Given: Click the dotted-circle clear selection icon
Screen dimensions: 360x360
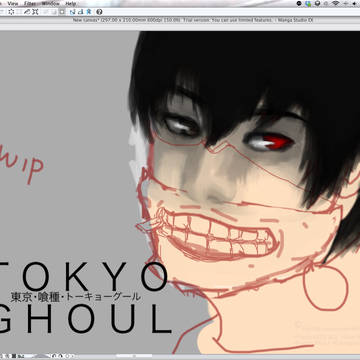Looking at the screenshot, I should click(x=11, y=12).
